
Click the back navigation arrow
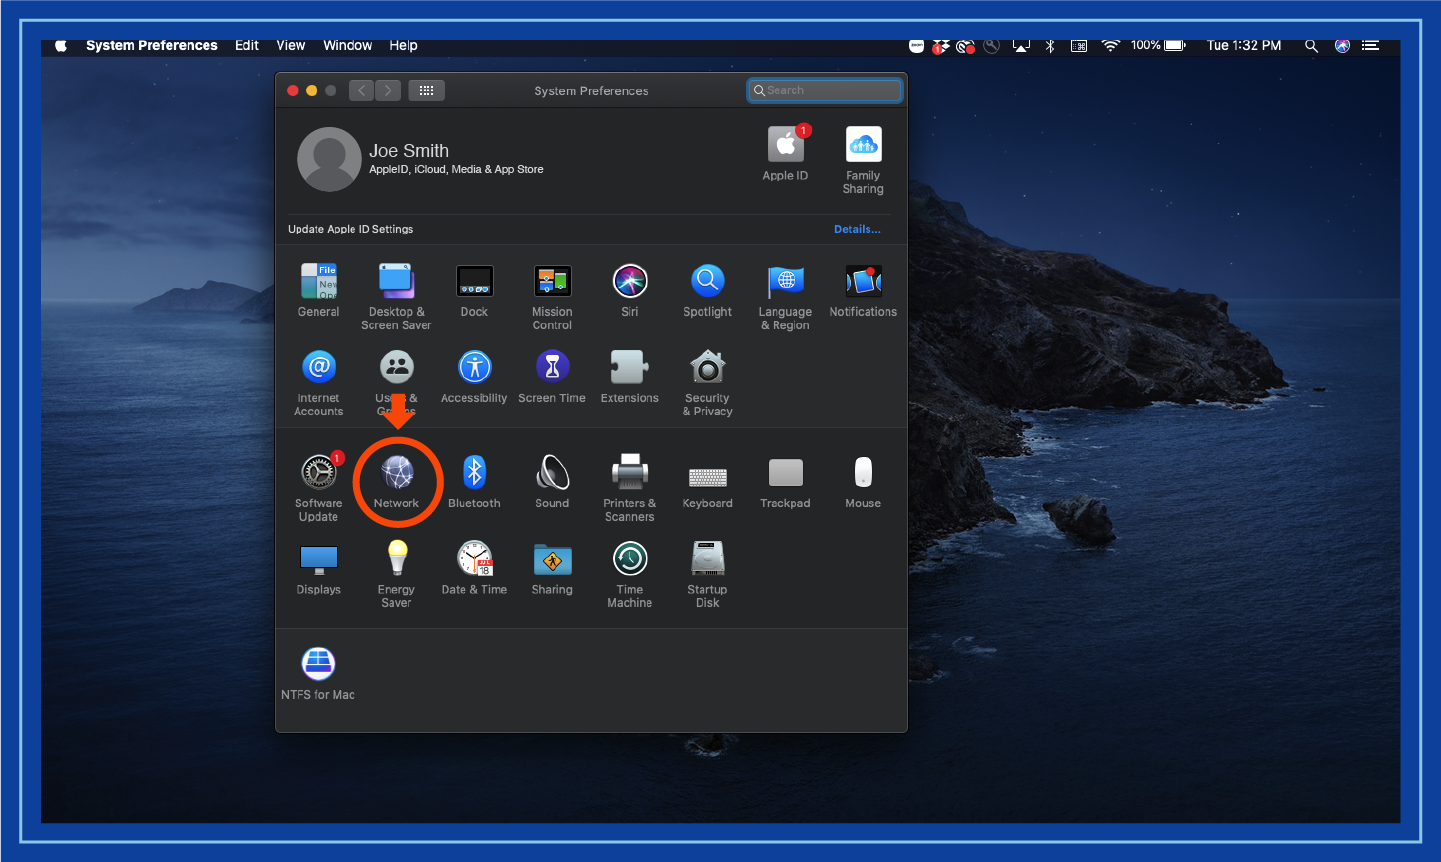[x=362, y=91]
